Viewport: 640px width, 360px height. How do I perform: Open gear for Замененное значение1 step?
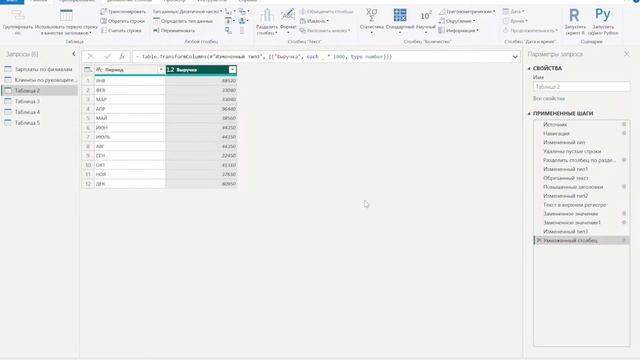pos(624,222)
